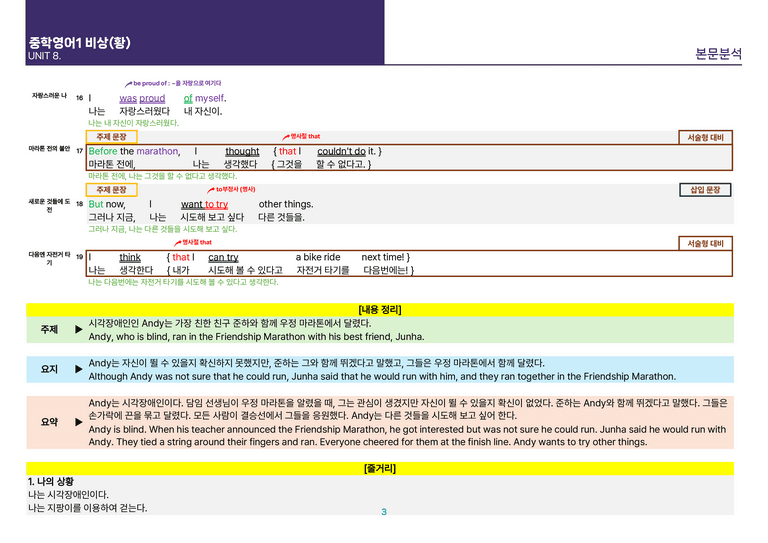Click the '주제' row label

[x=49, y=330]
